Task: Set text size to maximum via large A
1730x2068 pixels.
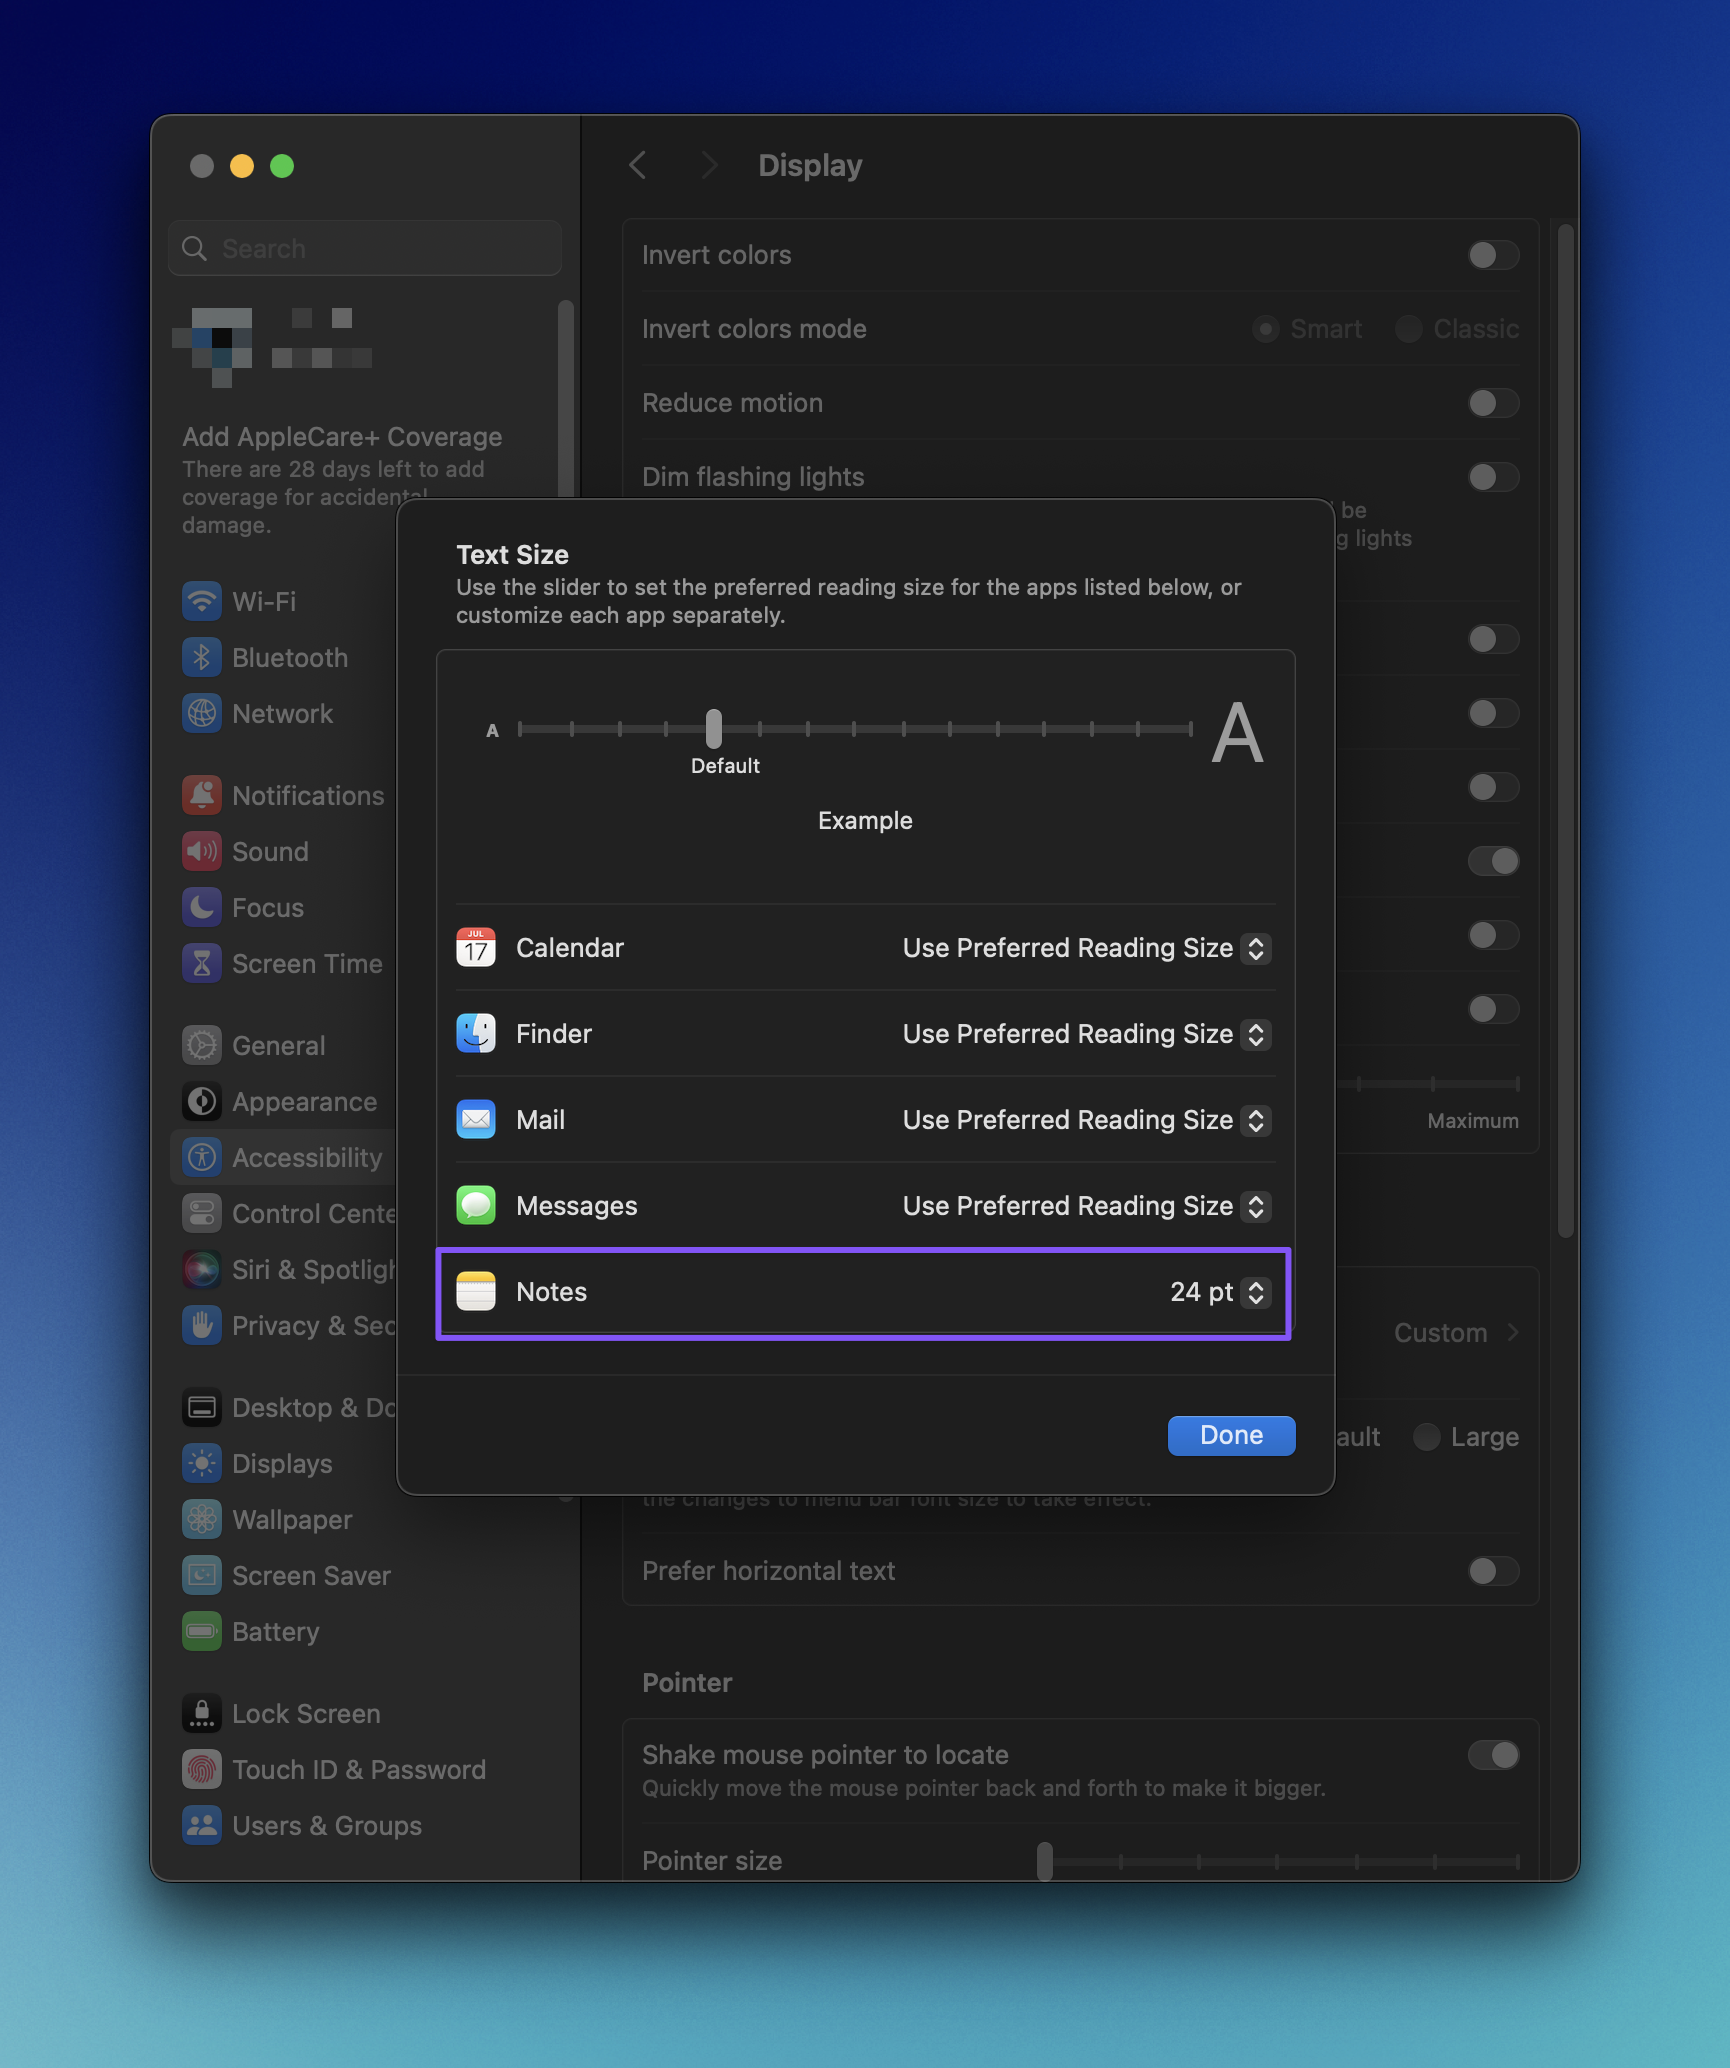Action: point(1237,733)
